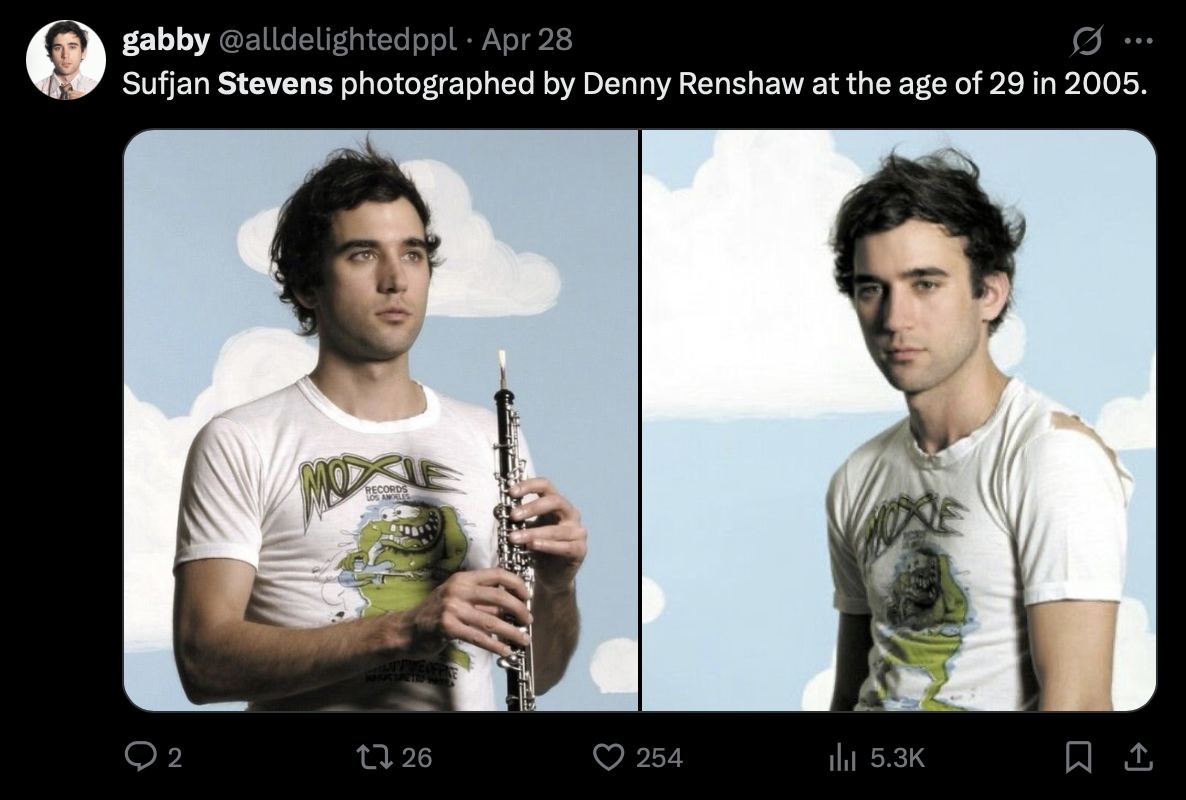Click the like count "254"
1186x800 pixels.
(659, 758)
